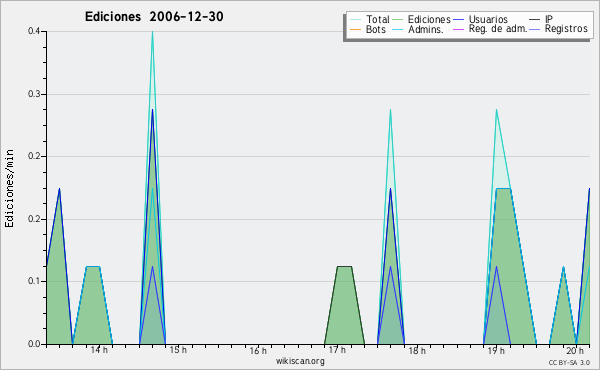
Task: Click the Ediciones/min y-axis title
Action: pos(9,188)
